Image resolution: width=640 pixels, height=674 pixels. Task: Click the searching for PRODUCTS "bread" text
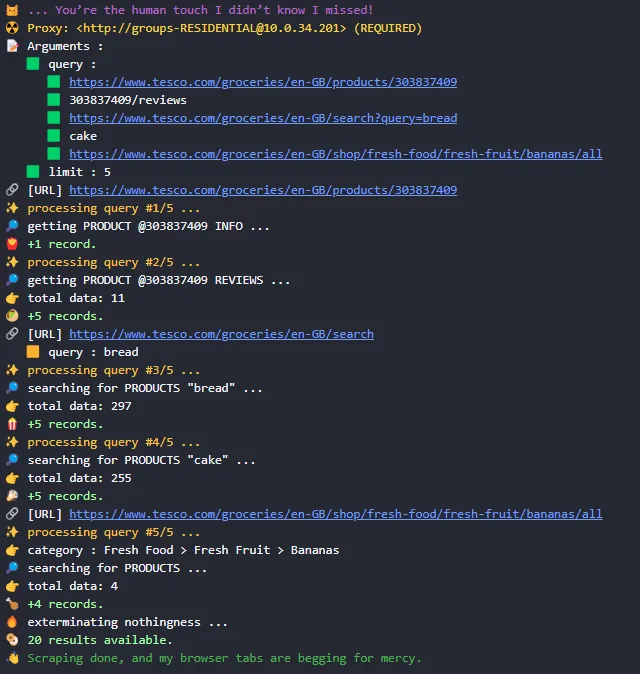click(x=145, y=388)
